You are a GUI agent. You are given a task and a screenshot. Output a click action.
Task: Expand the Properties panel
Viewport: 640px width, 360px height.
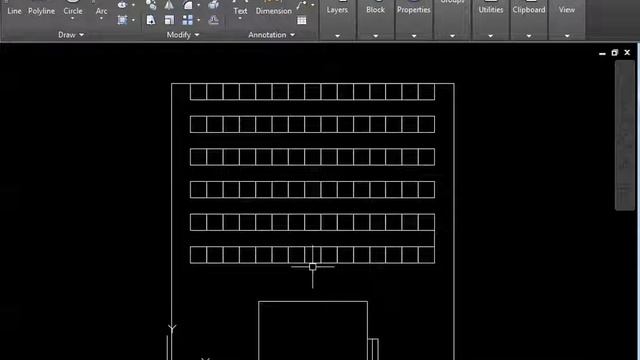pos(414,36)
